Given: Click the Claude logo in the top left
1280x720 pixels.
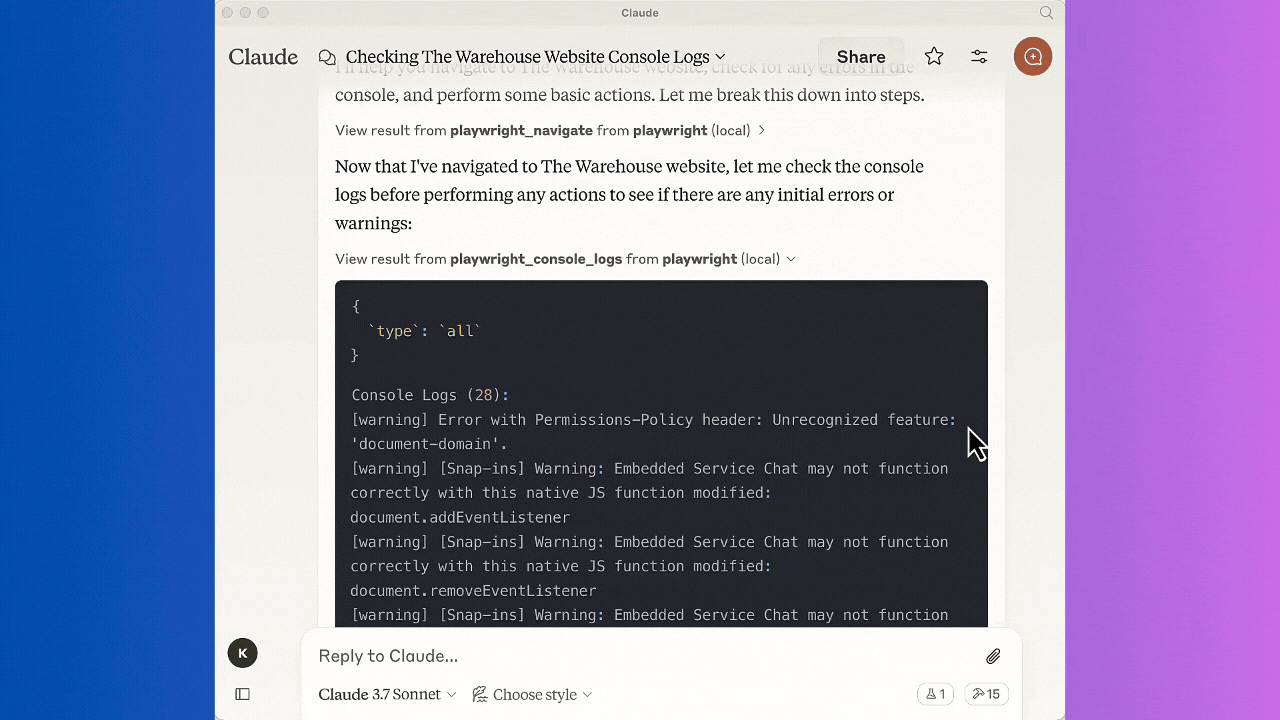Looking at the screenshot, I should click(x=262, y=57).
